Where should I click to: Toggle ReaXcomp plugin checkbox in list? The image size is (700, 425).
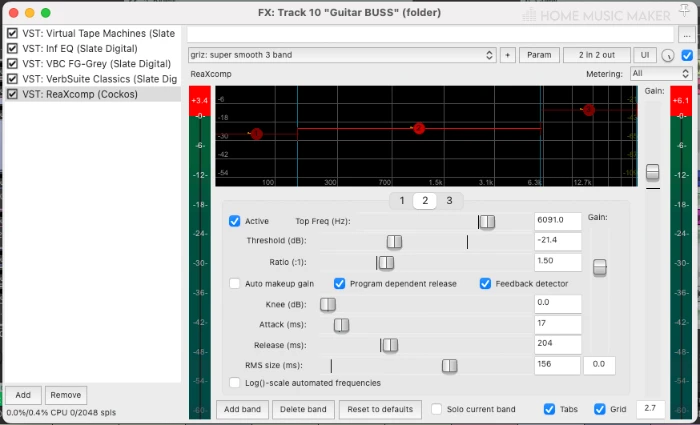[x=12, y=94]
